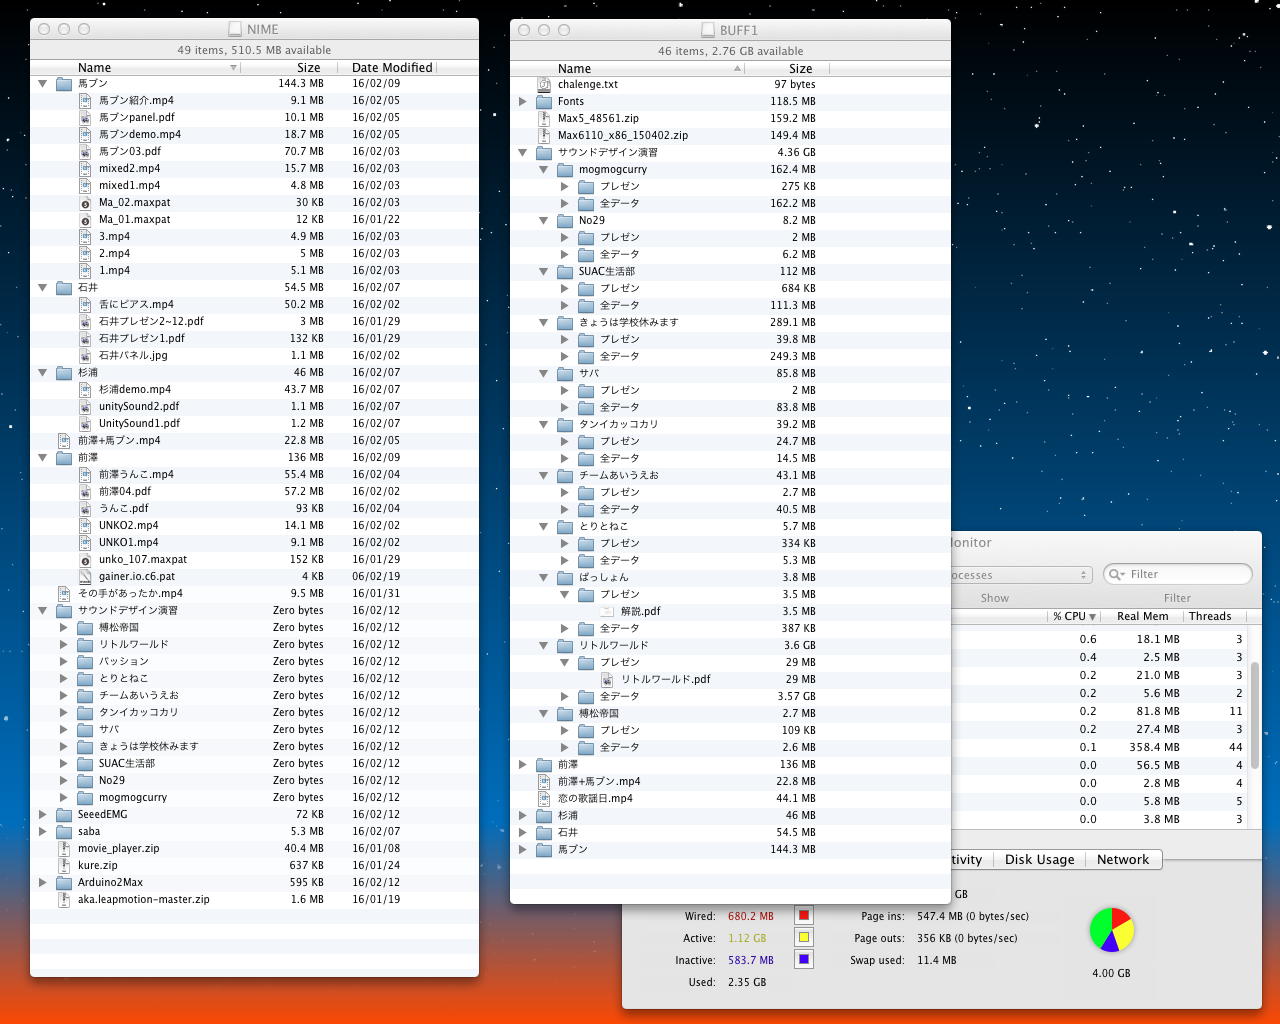The width and height of the screenshot is (1280, 1024).
Task: Click the Max6110_x86_150402.zip archive icon
Action: tap(544, 135)
